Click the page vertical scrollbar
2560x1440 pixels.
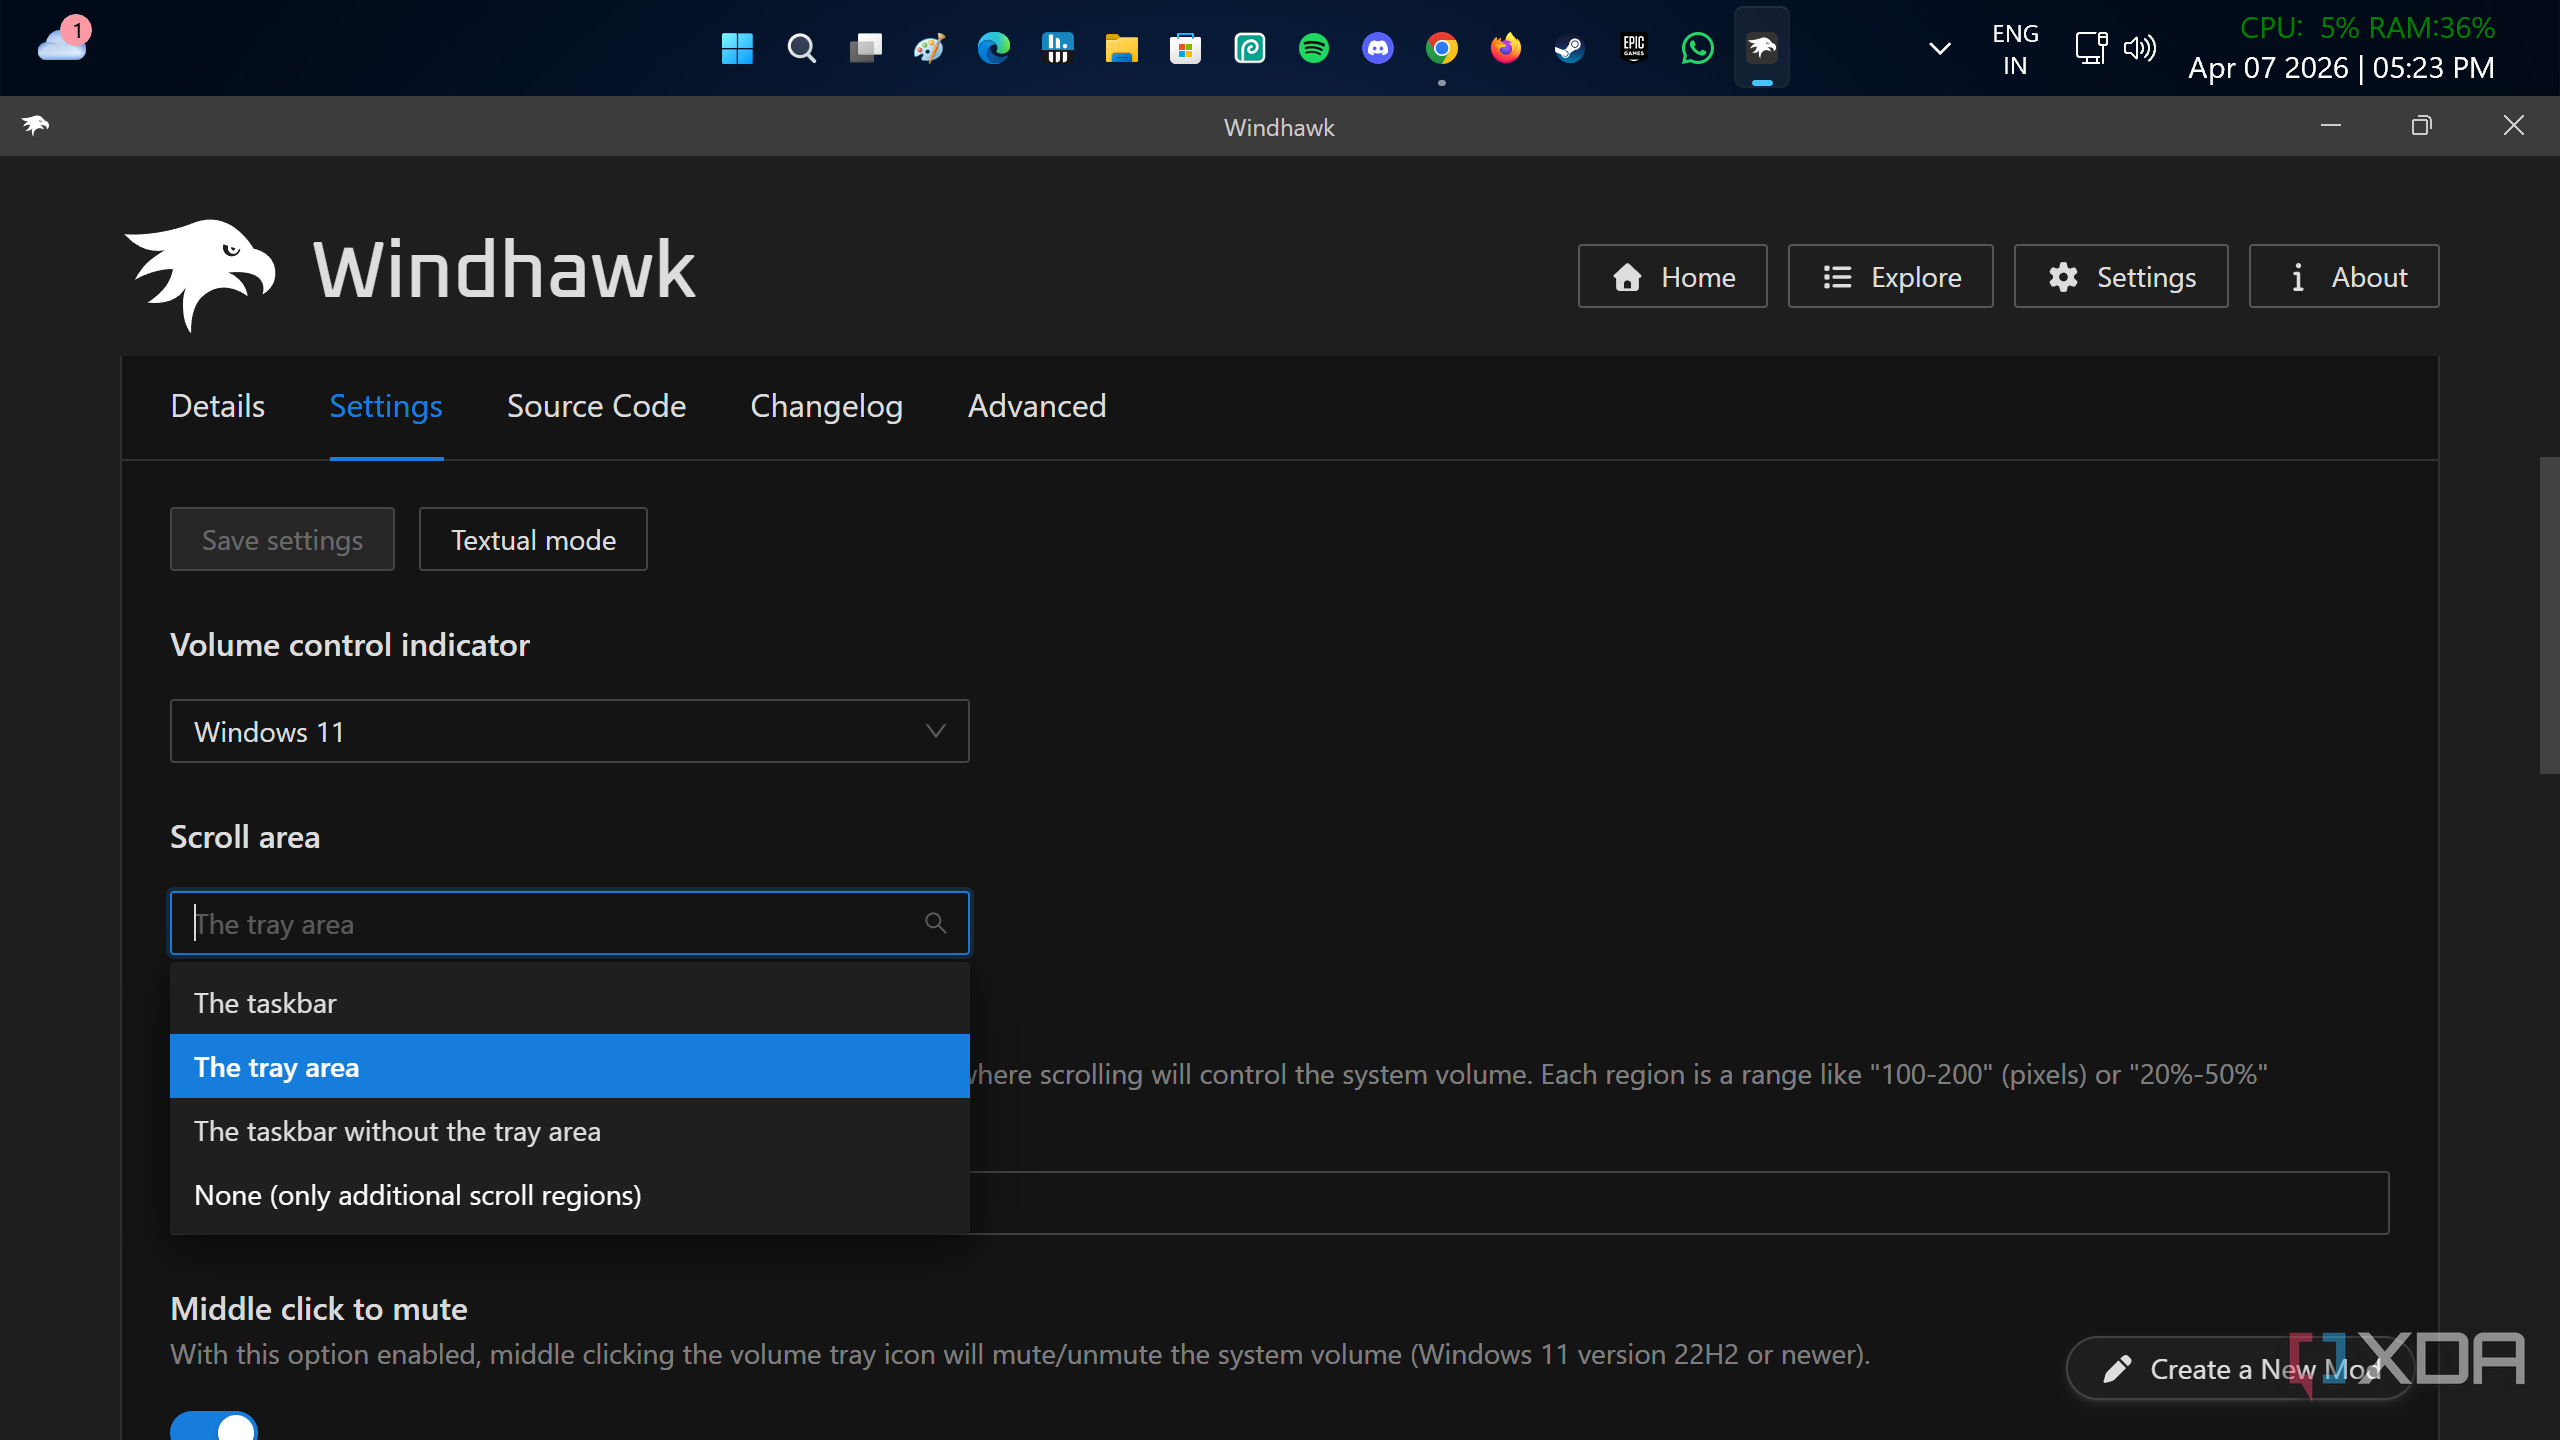(2549, 615)
